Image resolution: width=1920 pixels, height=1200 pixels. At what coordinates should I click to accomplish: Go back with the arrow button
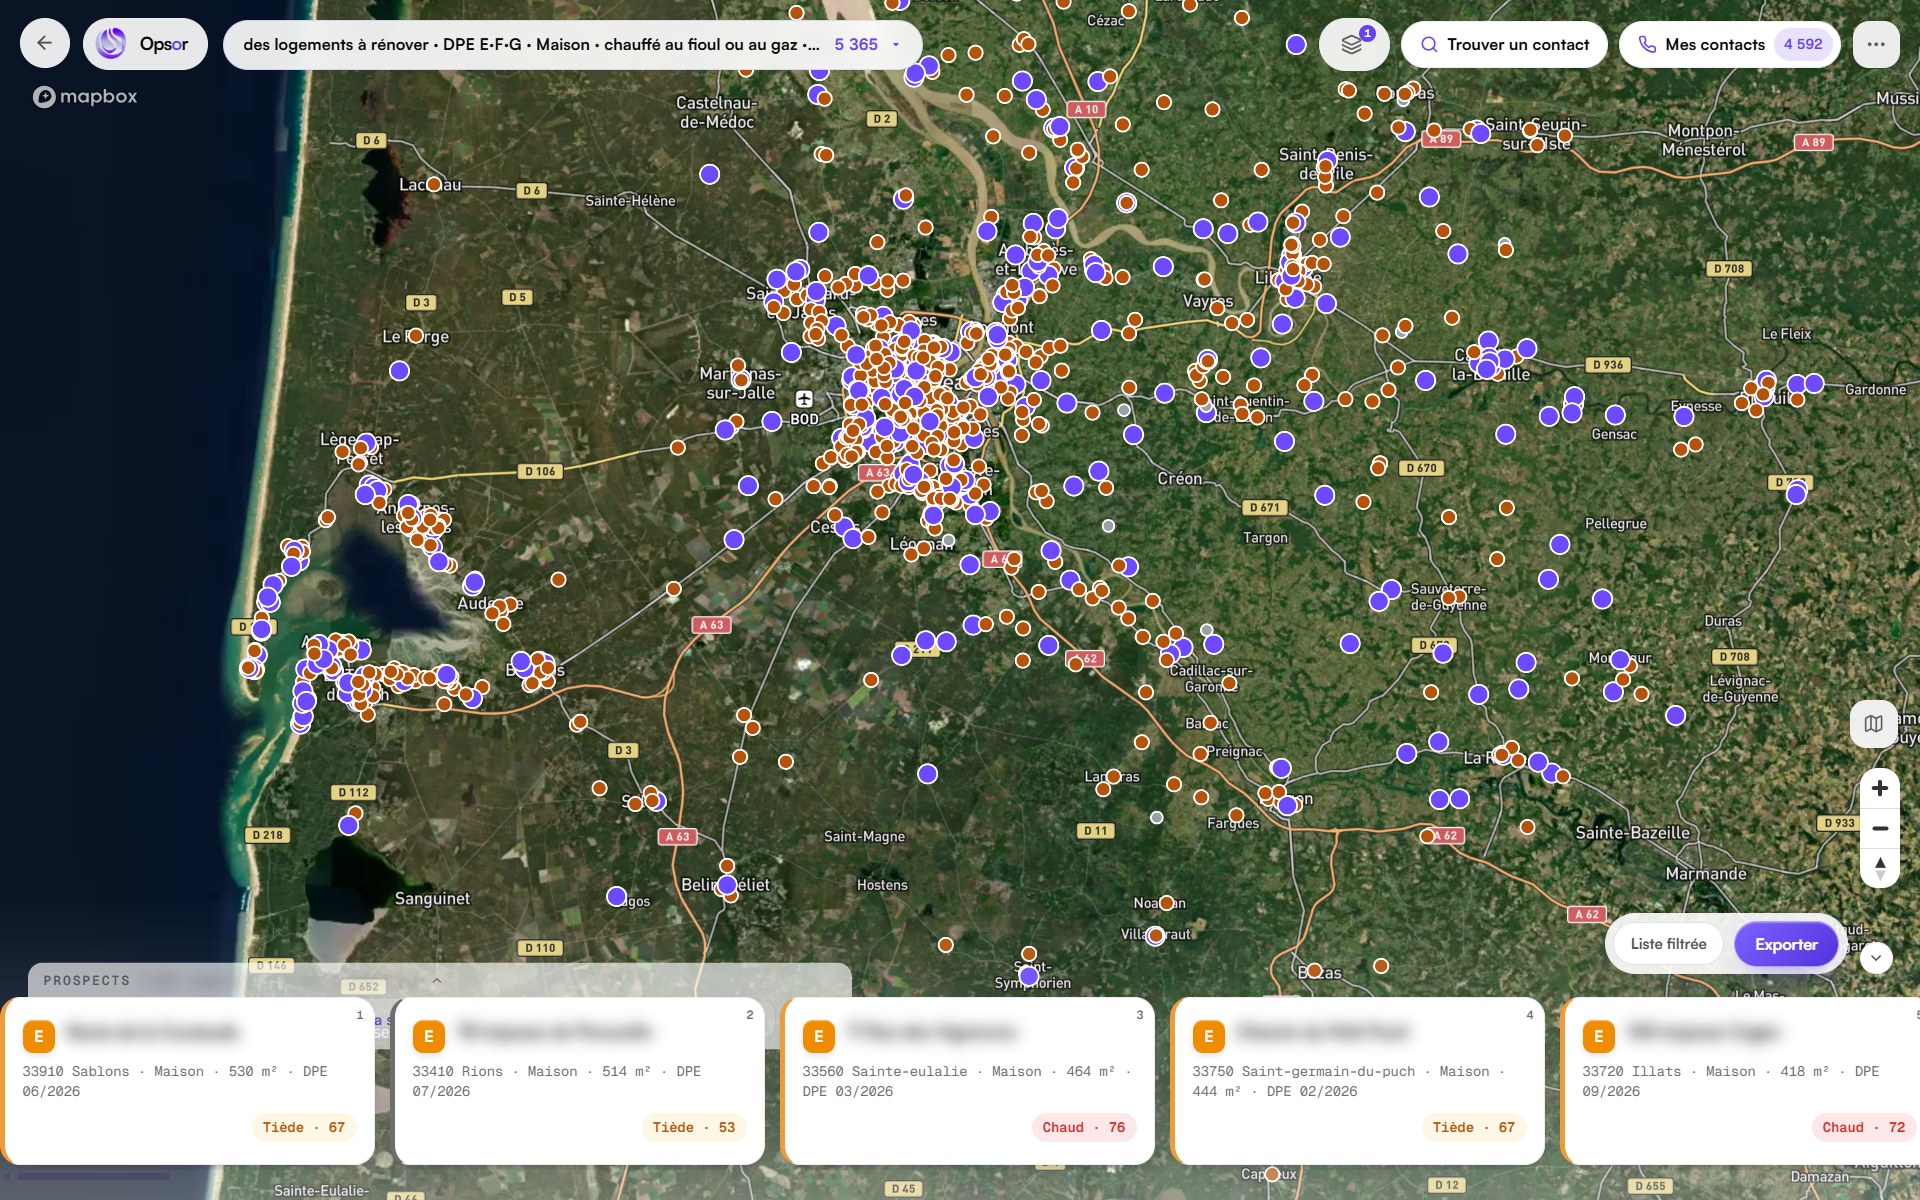pyautogui.click(x=44, y=43)
